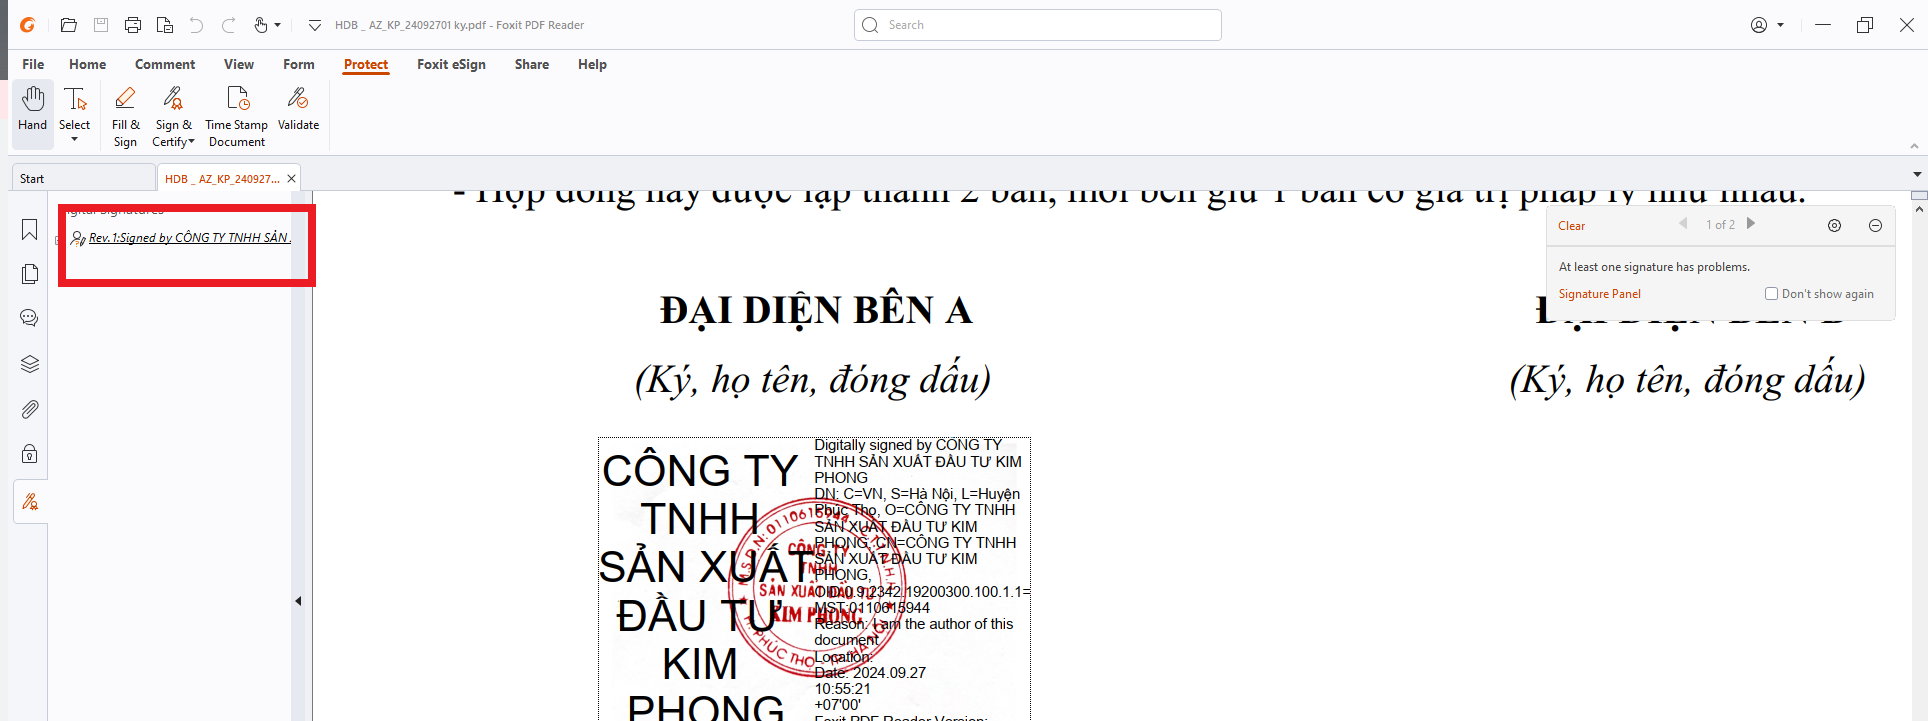Viewport: 1928px width, 721px height.
Task: Open the Attachments paperclip panel
Action: 30,409
